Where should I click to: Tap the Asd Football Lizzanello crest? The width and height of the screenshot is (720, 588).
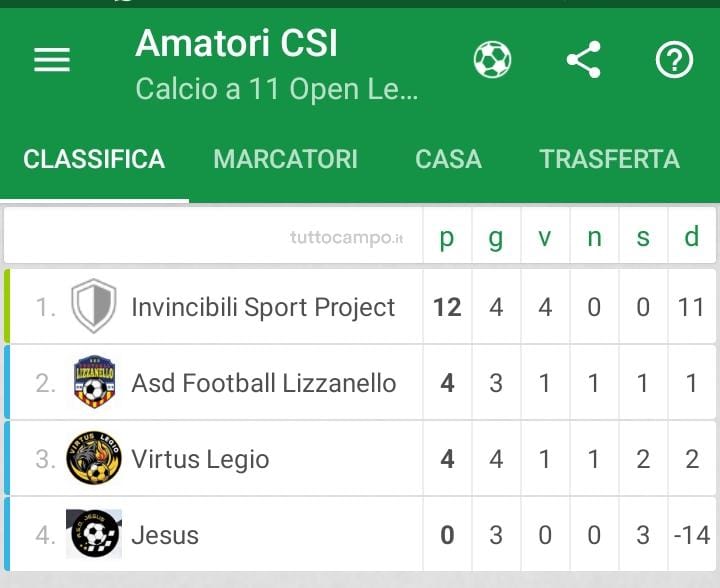[94, 382]
